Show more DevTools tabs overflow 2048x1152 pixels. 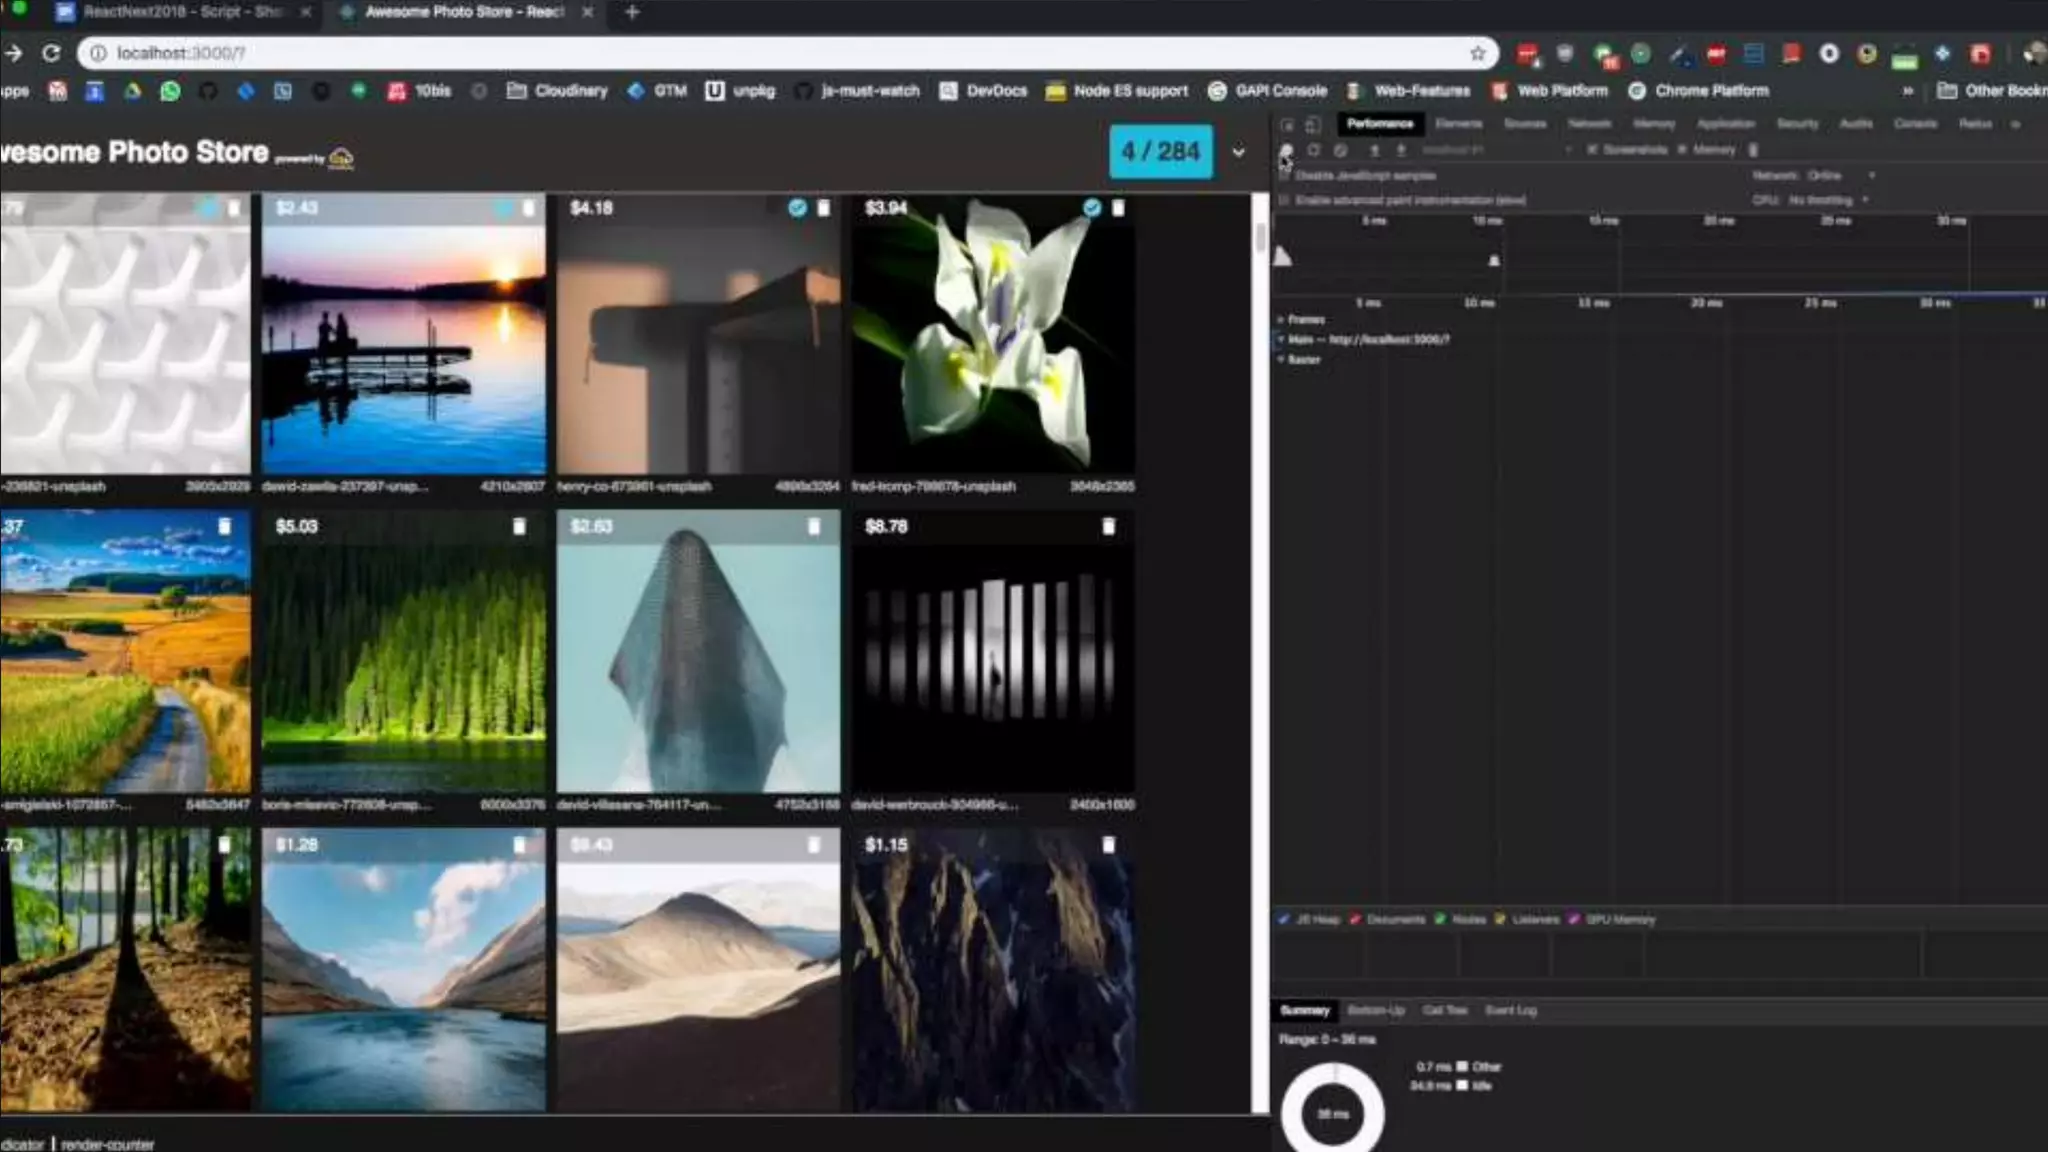pyautogui.click(x=2016, y=124)
